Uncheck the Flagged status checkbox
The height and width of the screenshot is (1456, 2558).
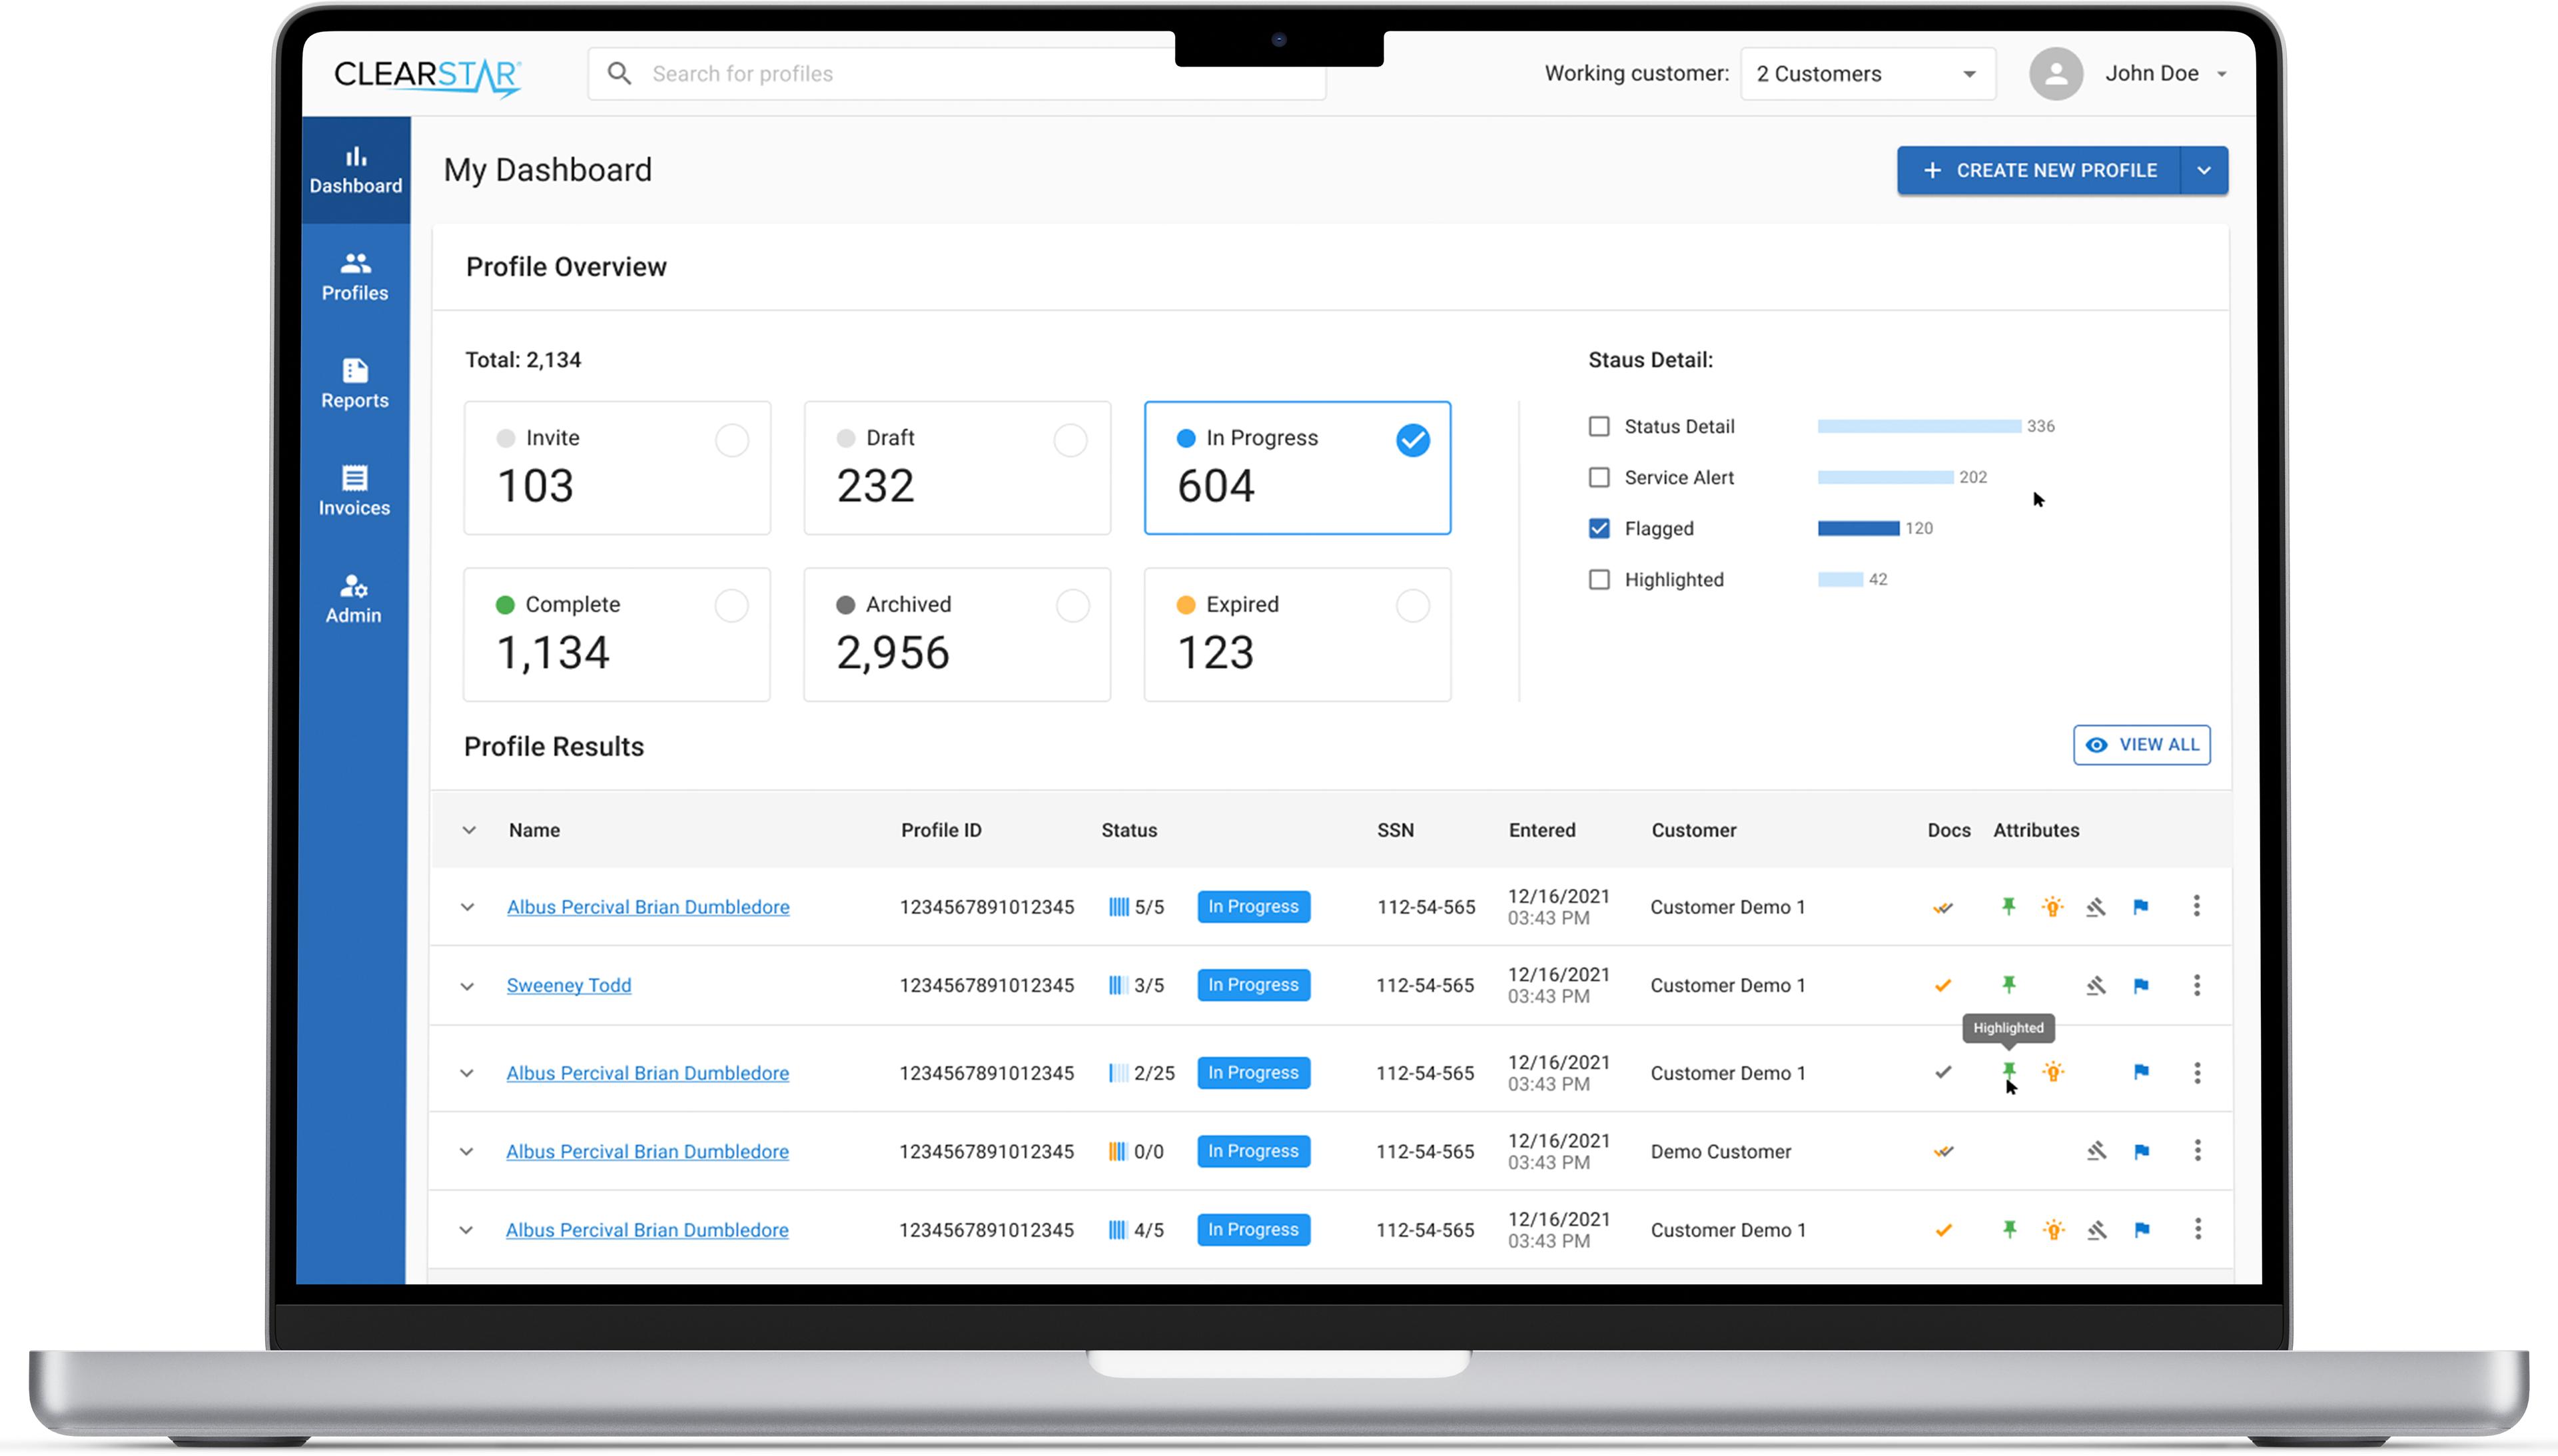pyautogui.click(x=1599, y=528)
